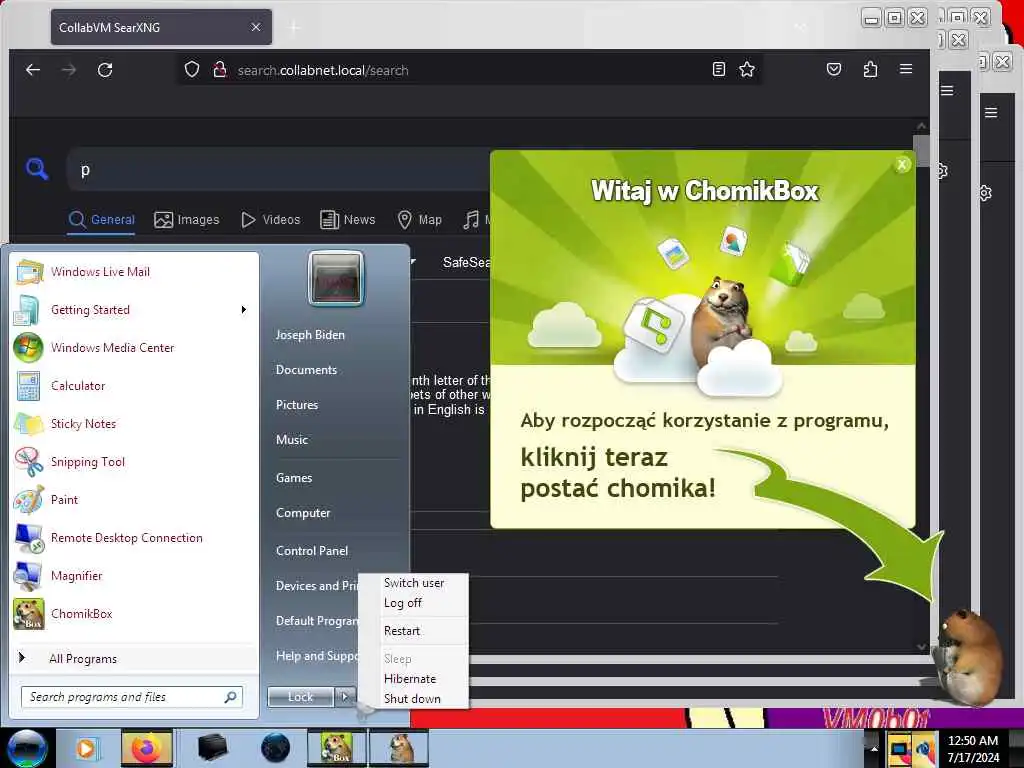The height and width of the screenshot is (768, 1024).
Task: Click the Lock button
Action: (x=300, y=697)
